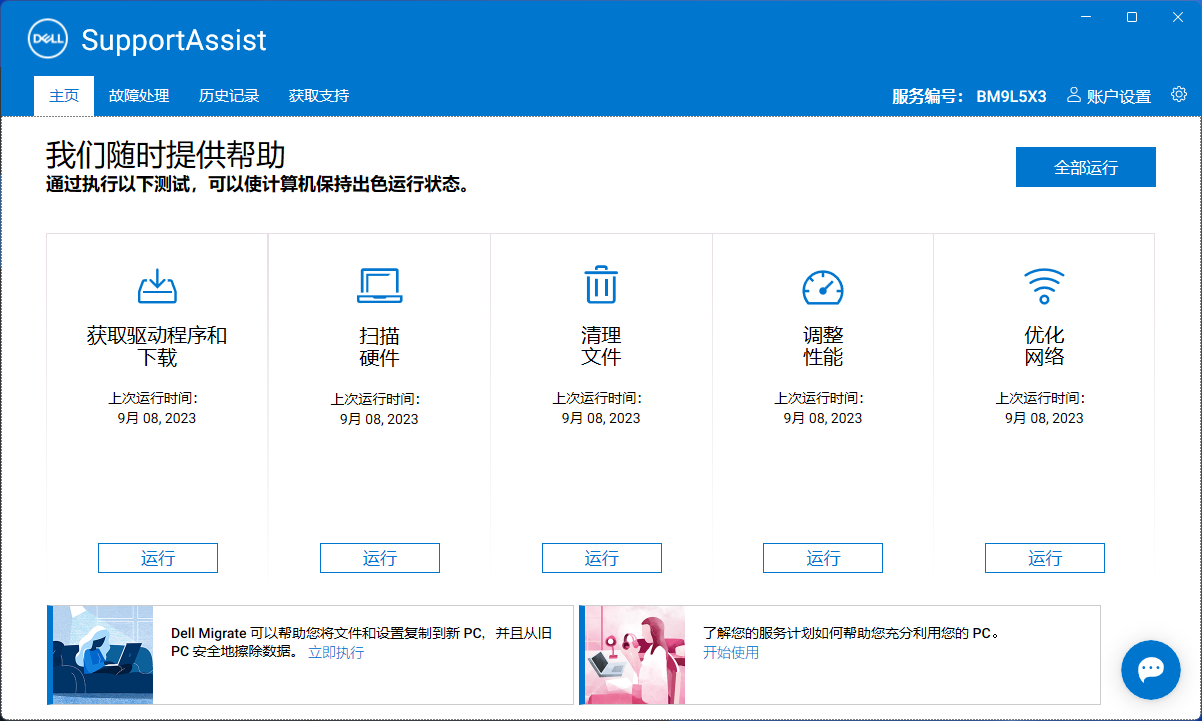This screenshot has width=1202, height=721.
Task: Click the 立即执行 link for Dell Migrate
Action: pos(336,652)
